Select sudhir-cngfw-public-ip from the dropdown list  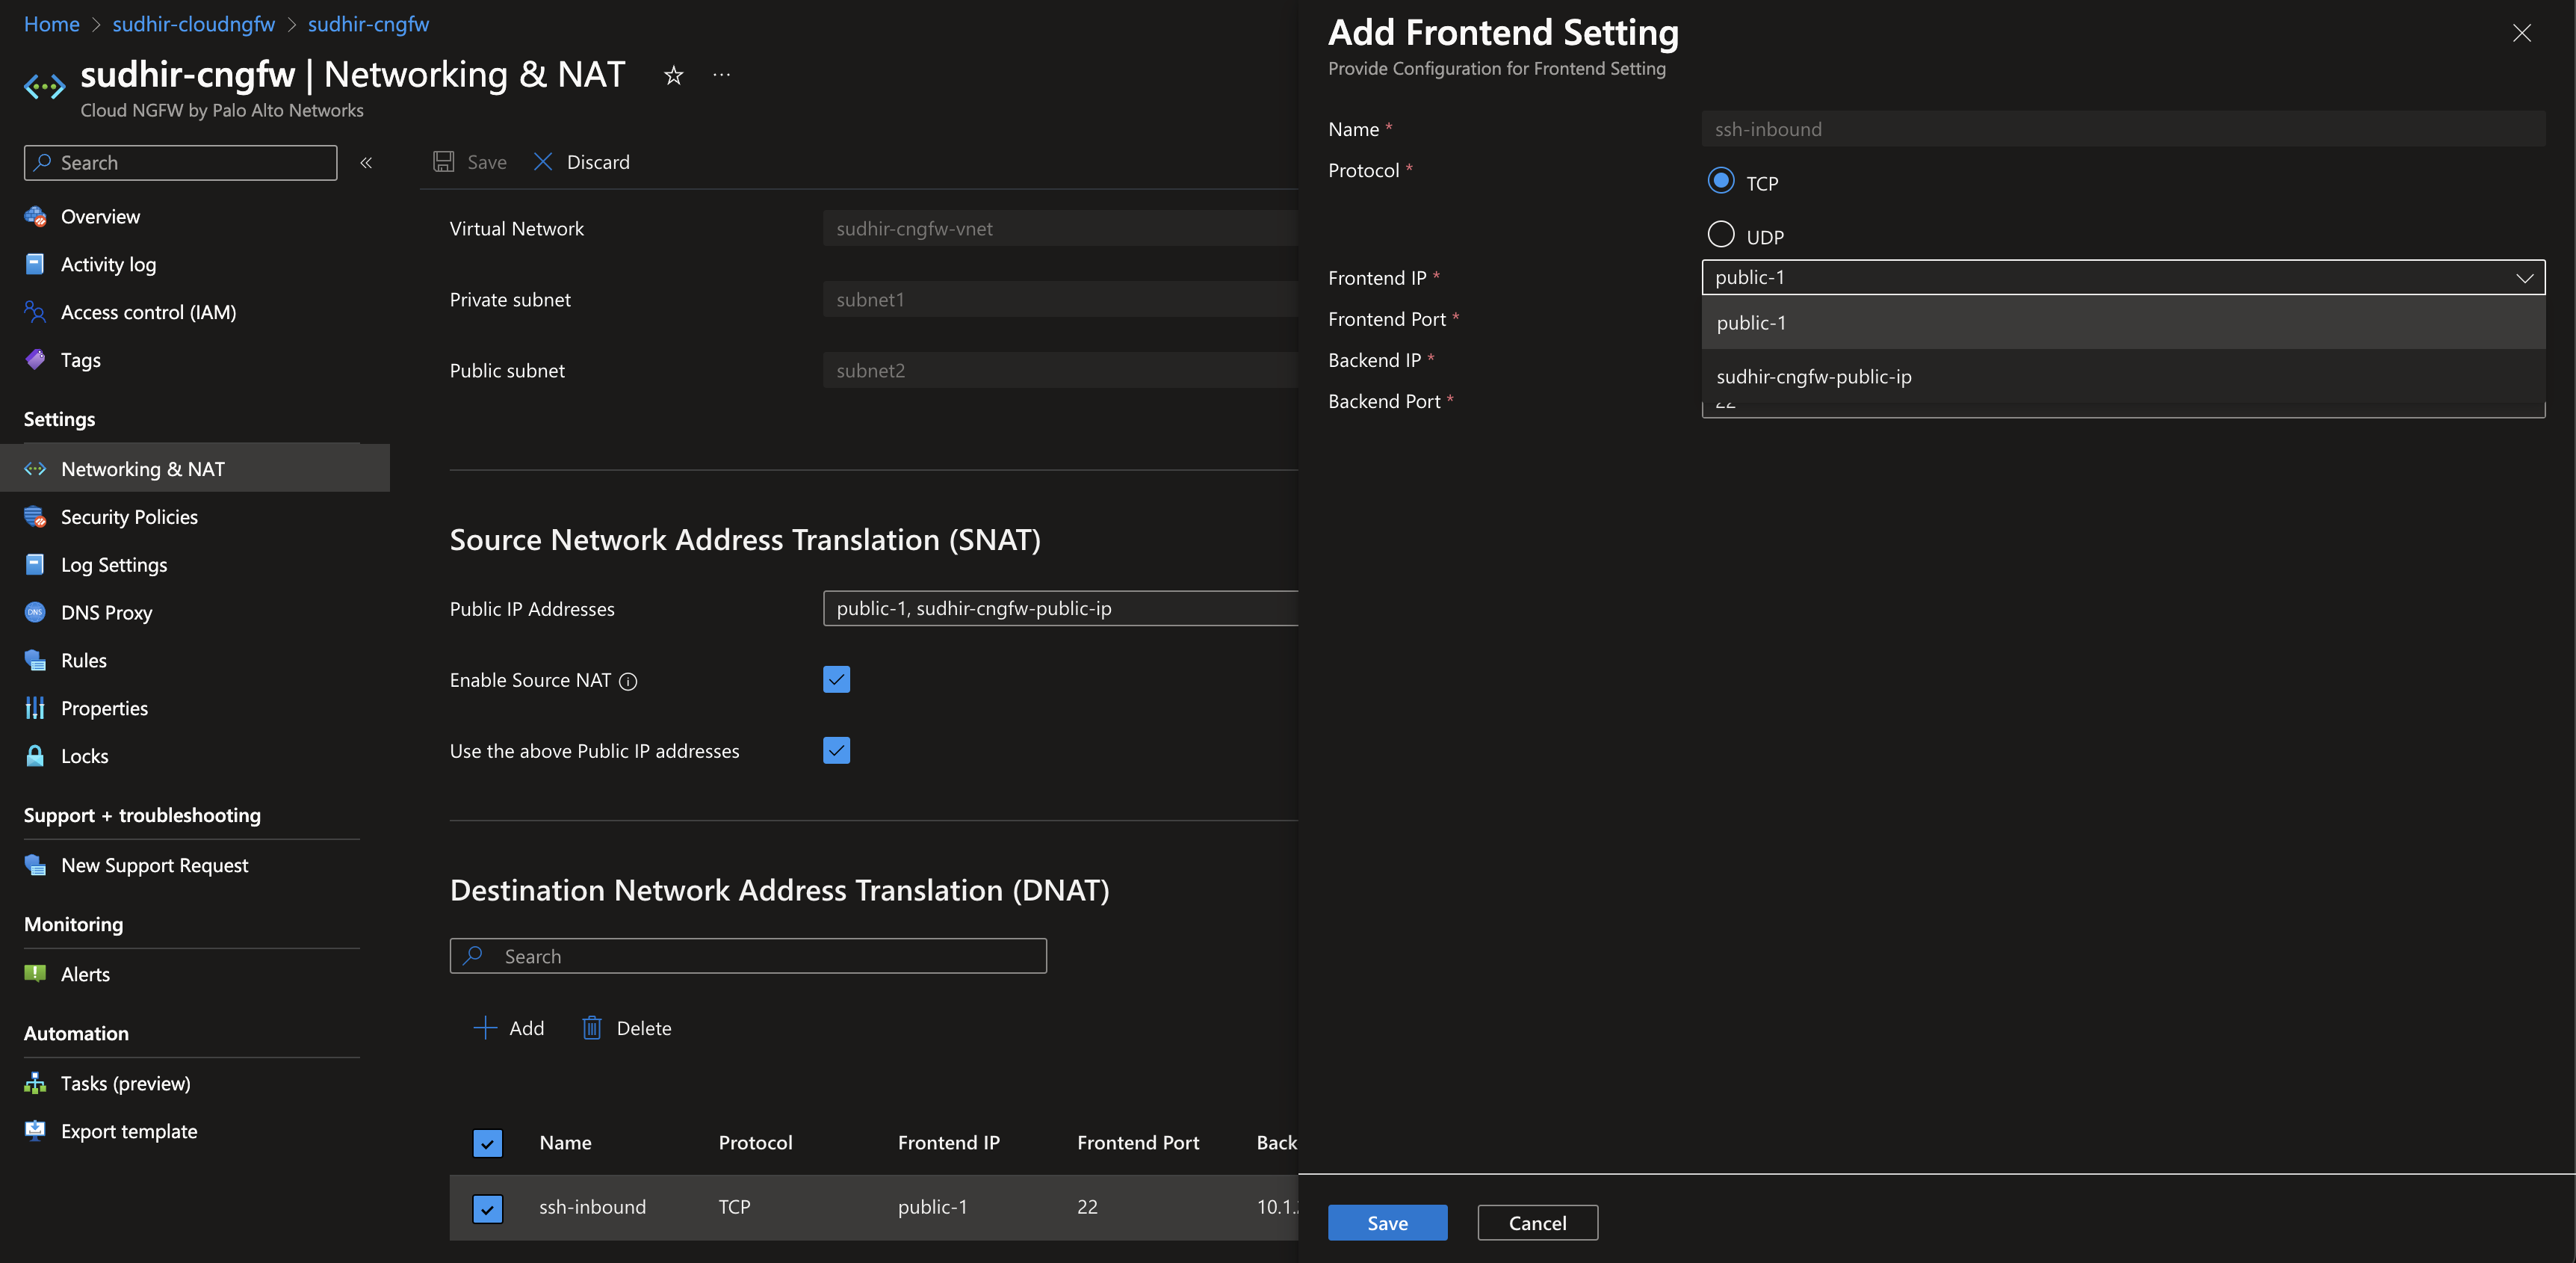pos(1813,376)
